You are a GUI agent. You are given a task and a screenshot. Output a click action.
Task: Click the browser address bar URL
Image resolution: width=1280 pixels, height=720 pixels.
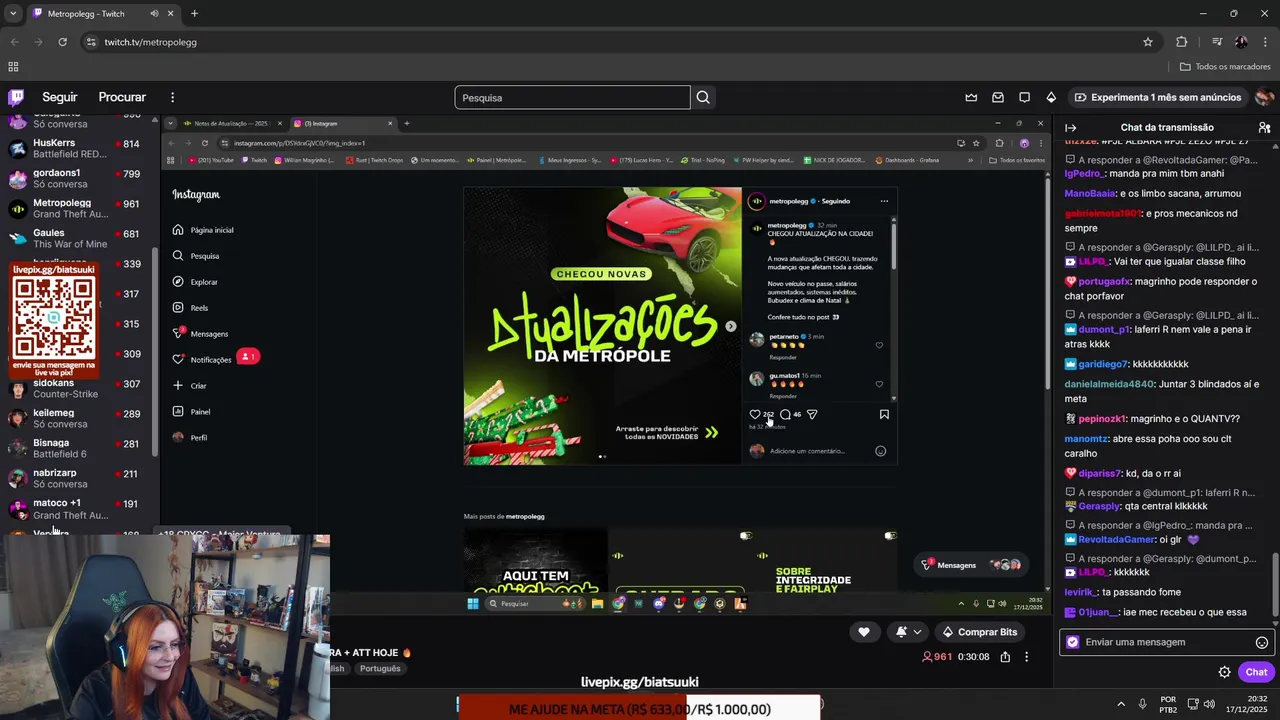coord(150,42)
